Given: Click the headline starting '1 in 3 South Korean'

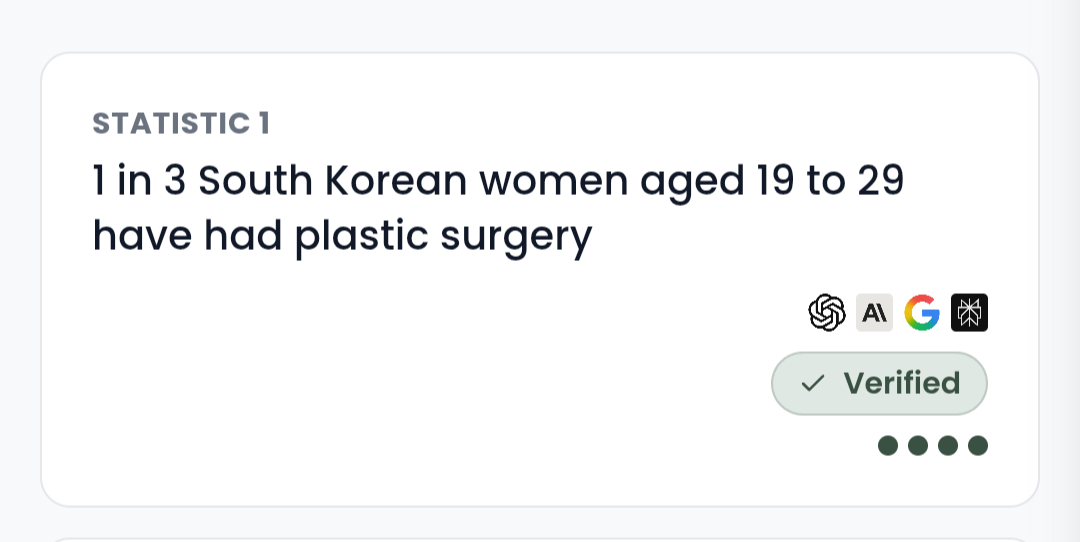Looking at the screenshot, I should (498, 209).
